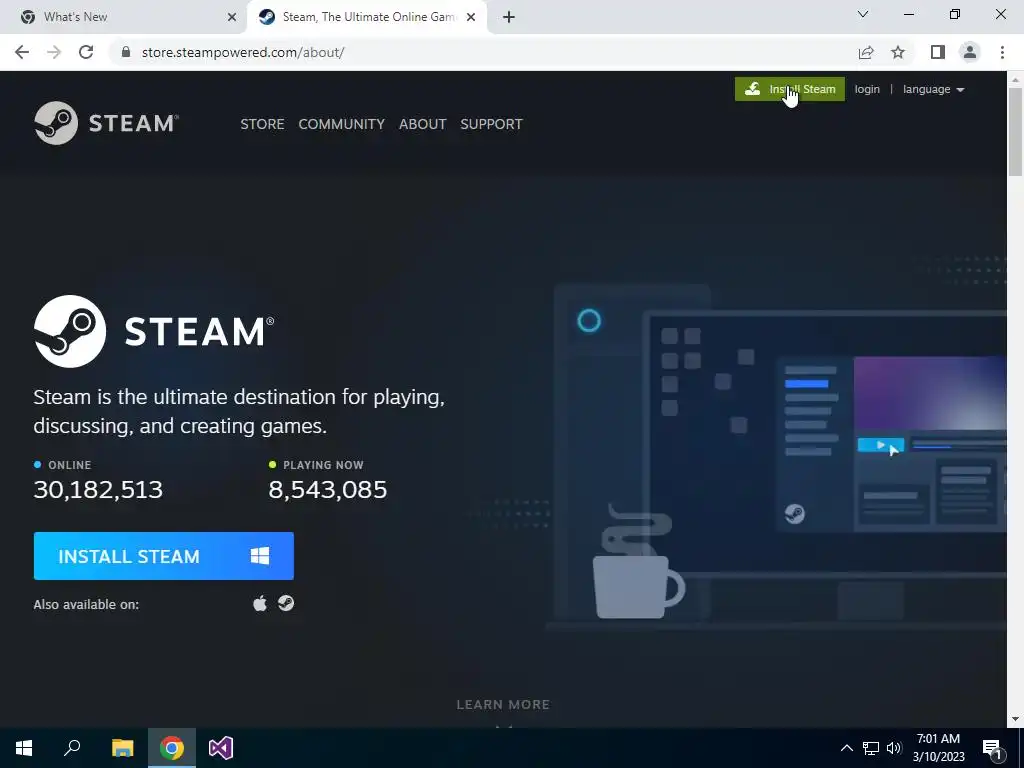The width and height of the screenshot is (1024, 768).
Task: Select the Steam browser tab
Action: point(366,17)
